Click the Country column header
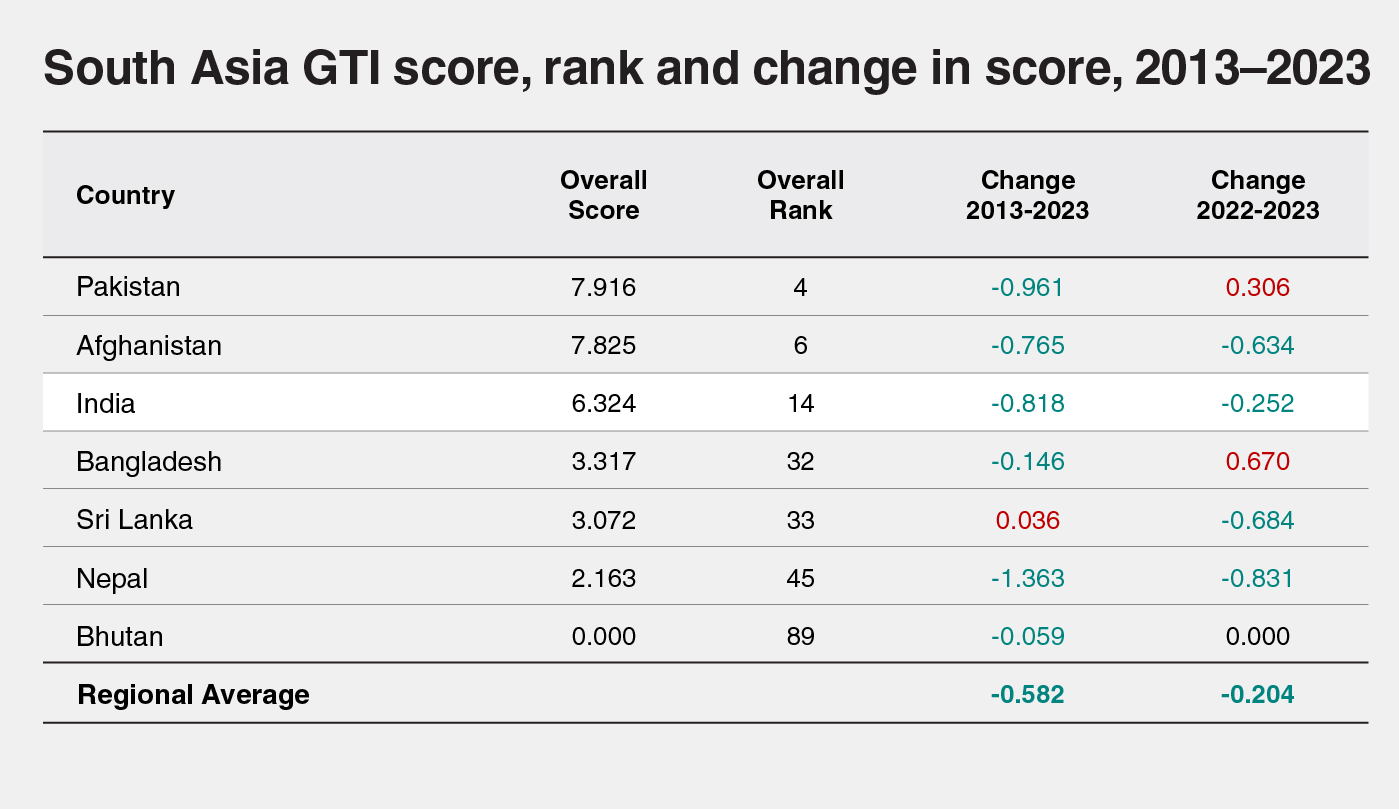 click(x=125, y=195)
